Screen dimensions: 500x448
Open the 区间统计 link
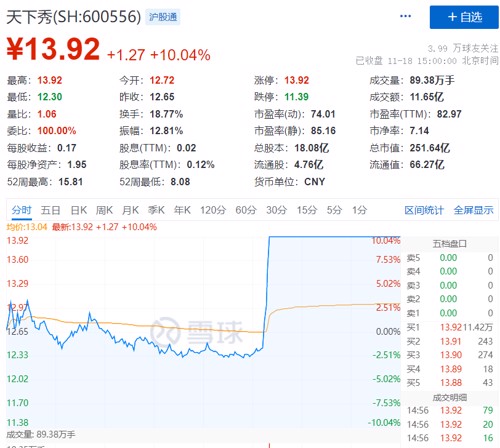[x=424, y=210]
